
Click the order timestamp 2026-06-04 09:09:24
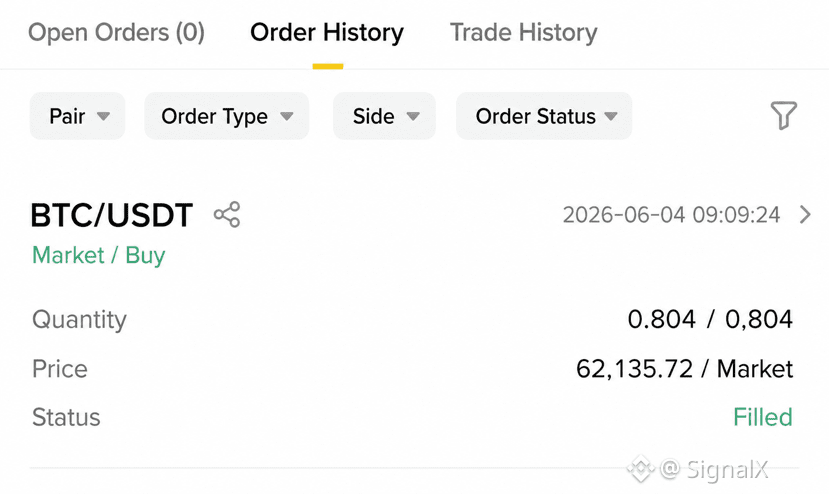[671, 215]
